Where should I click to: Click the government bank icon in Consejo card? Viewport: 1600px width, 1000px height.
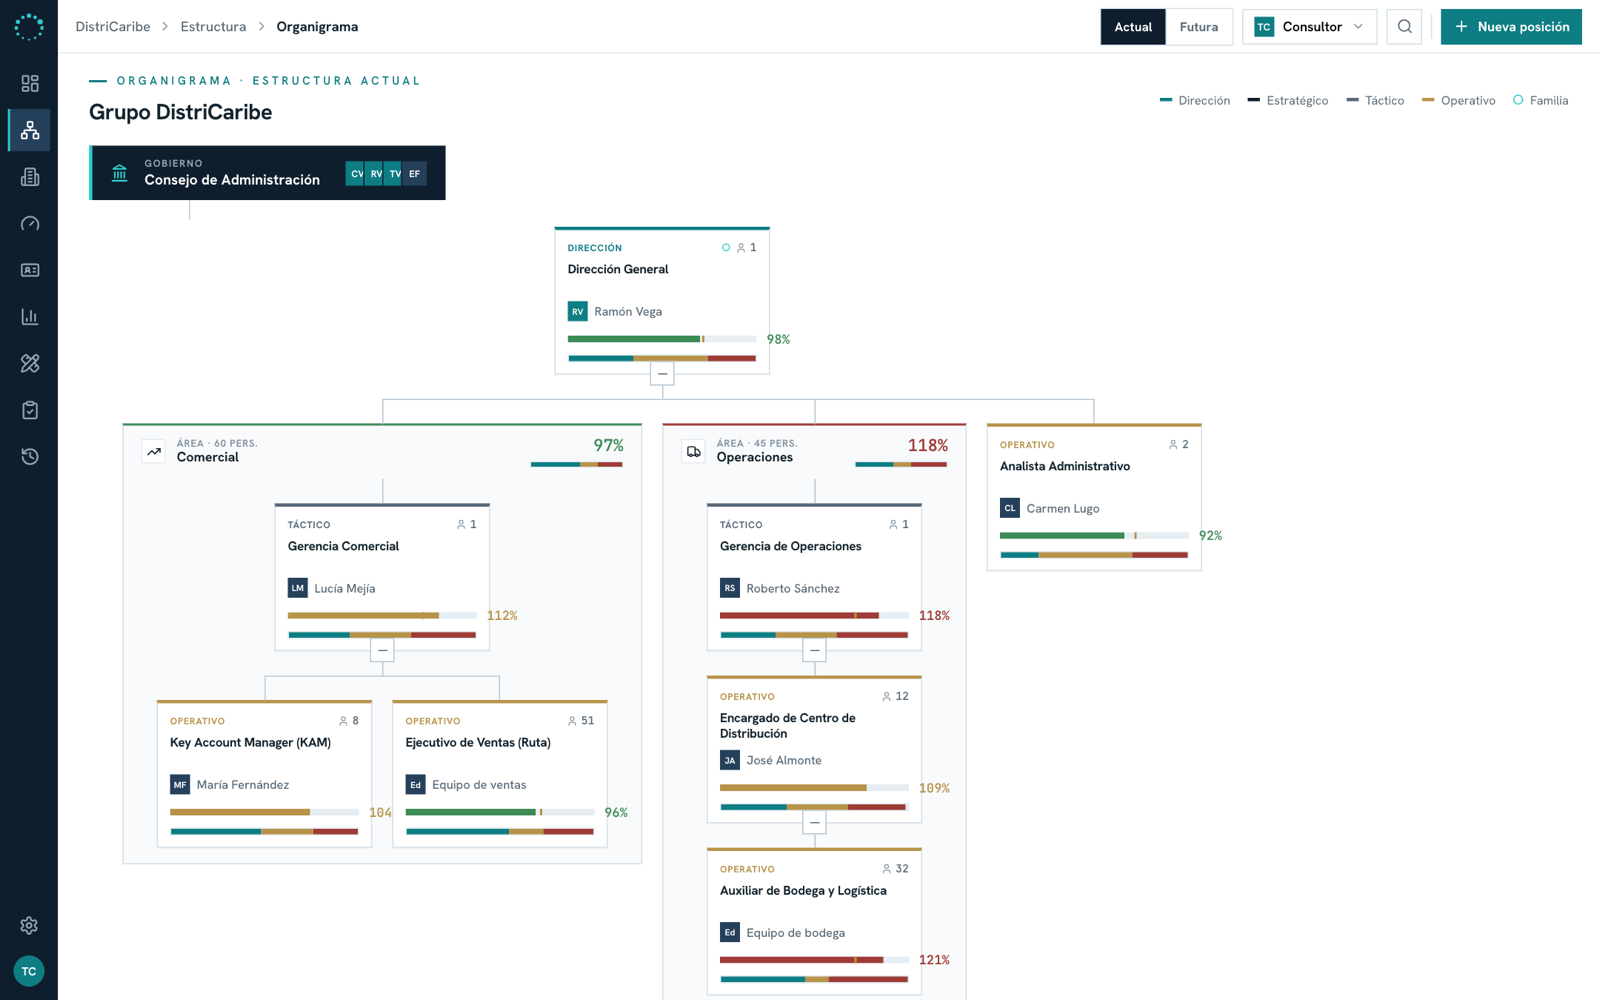(120, 173)
